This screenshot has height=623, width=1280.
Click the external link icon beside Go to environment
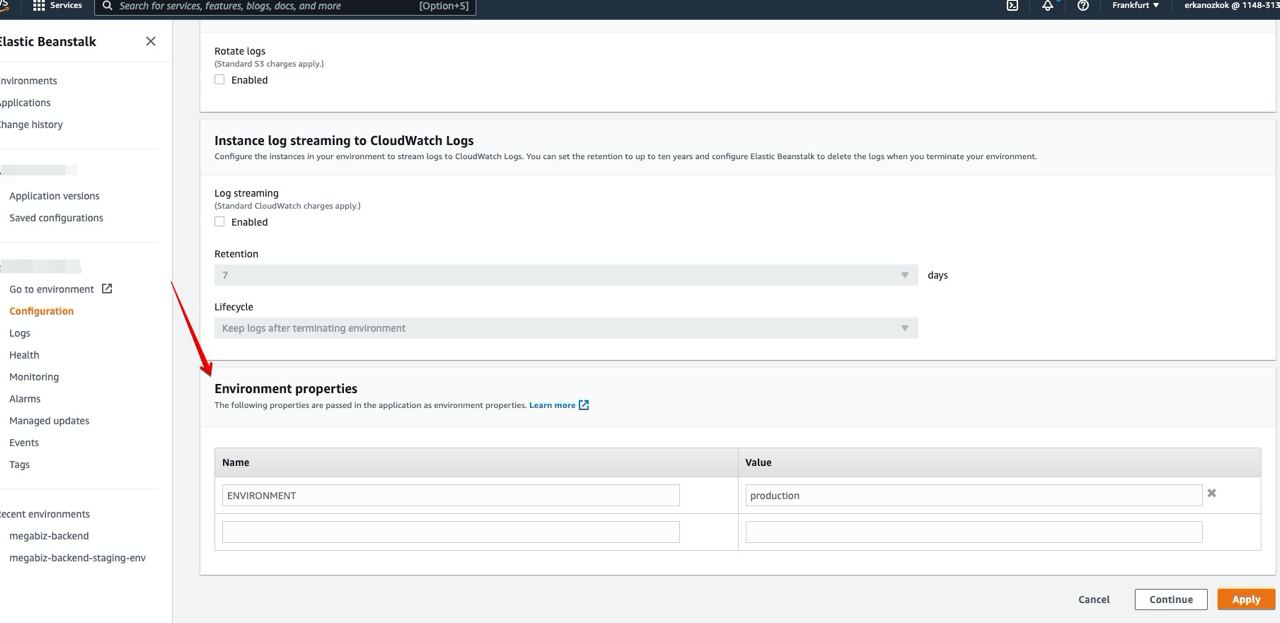pyautogui.click(x=107, y=289)
